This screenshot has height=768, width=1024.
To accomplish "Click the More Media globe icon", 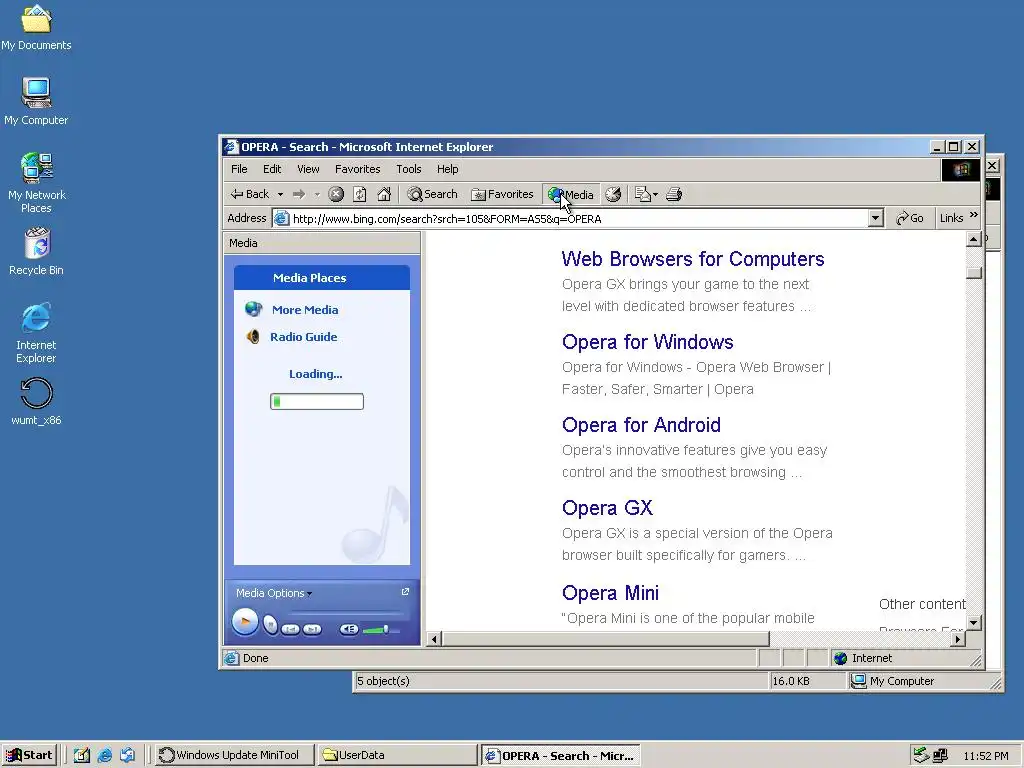I will 253,309.
